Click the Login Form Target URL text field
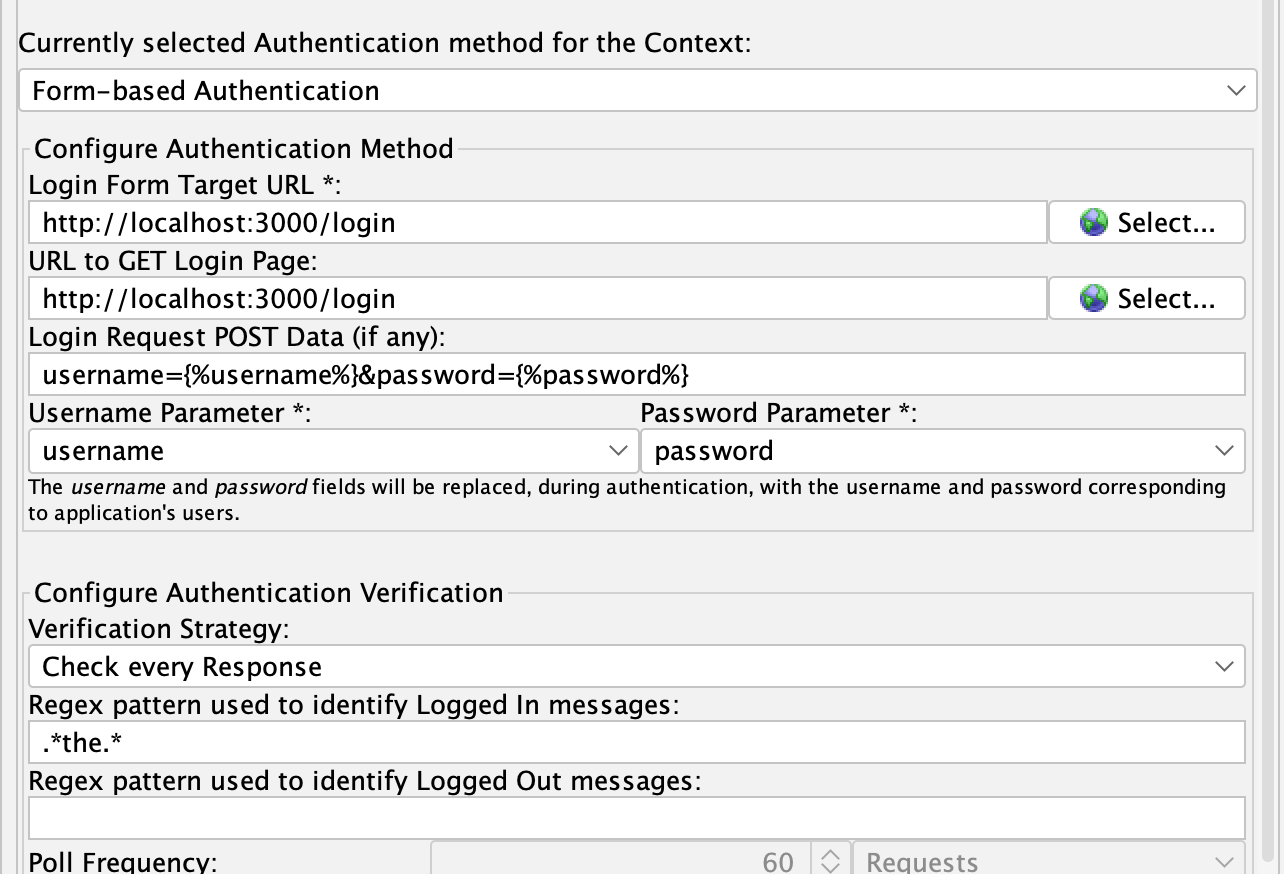1284x874 pixels. (x=537, y=222)
